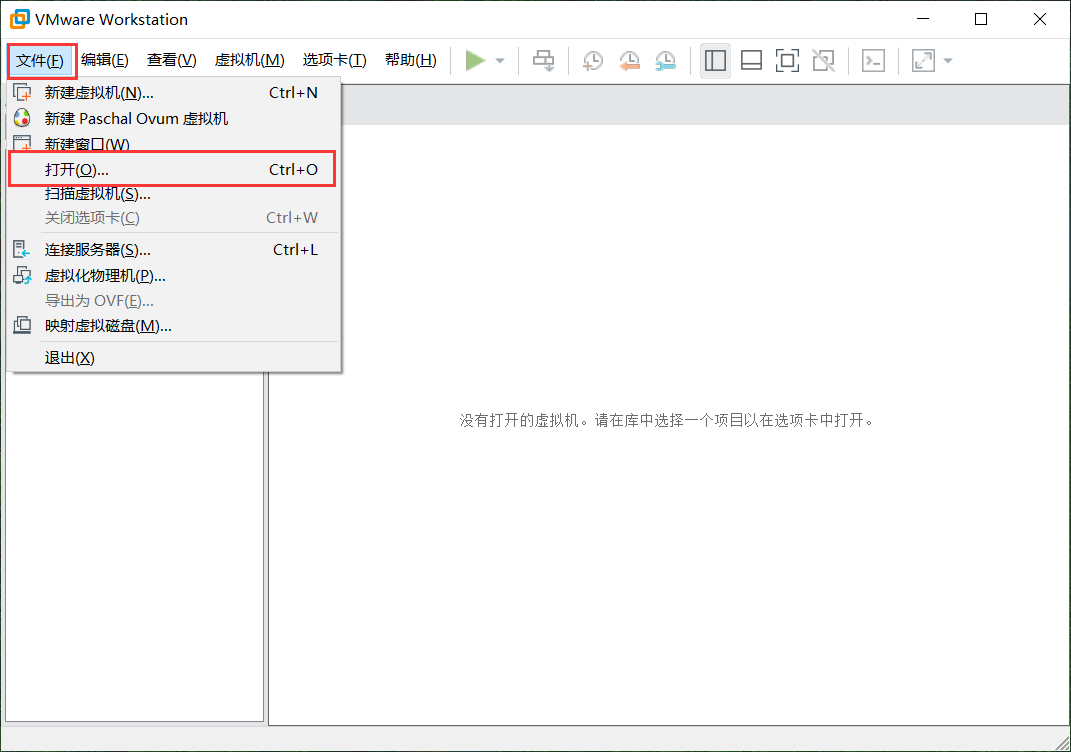Open the 选项卡(T) menu
The image size is (1071, 752).
click(335, 61)
